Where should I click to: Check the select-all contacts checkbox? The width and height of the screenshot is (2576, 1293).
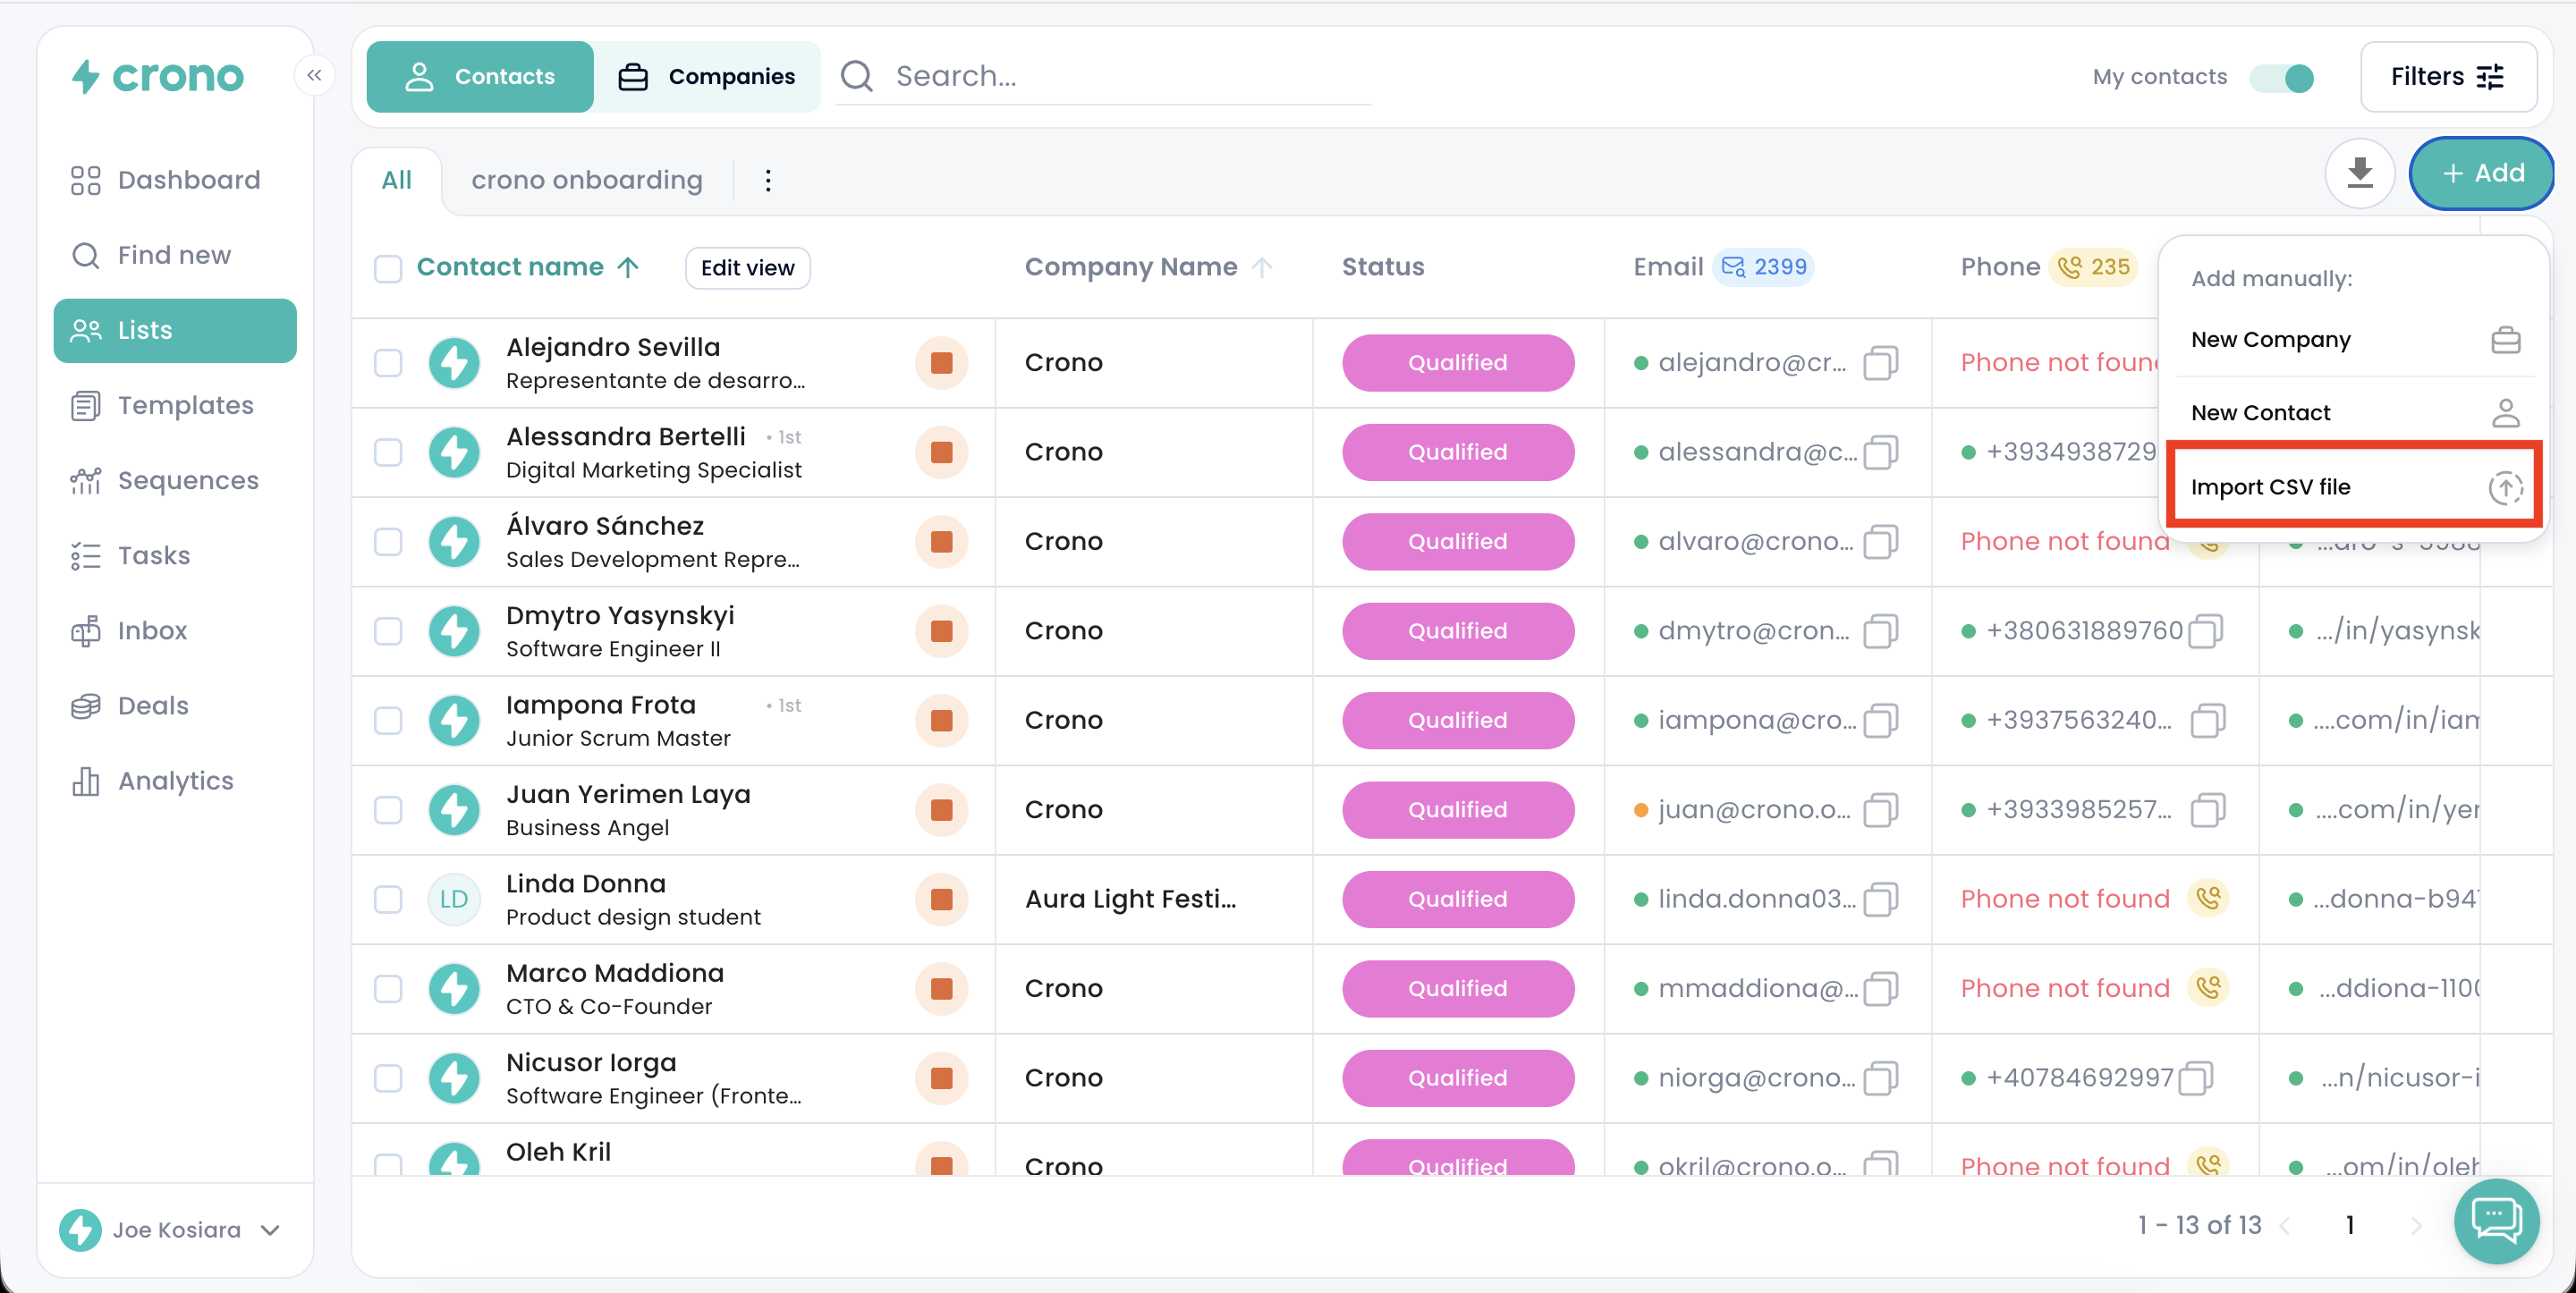coord(388,268)
